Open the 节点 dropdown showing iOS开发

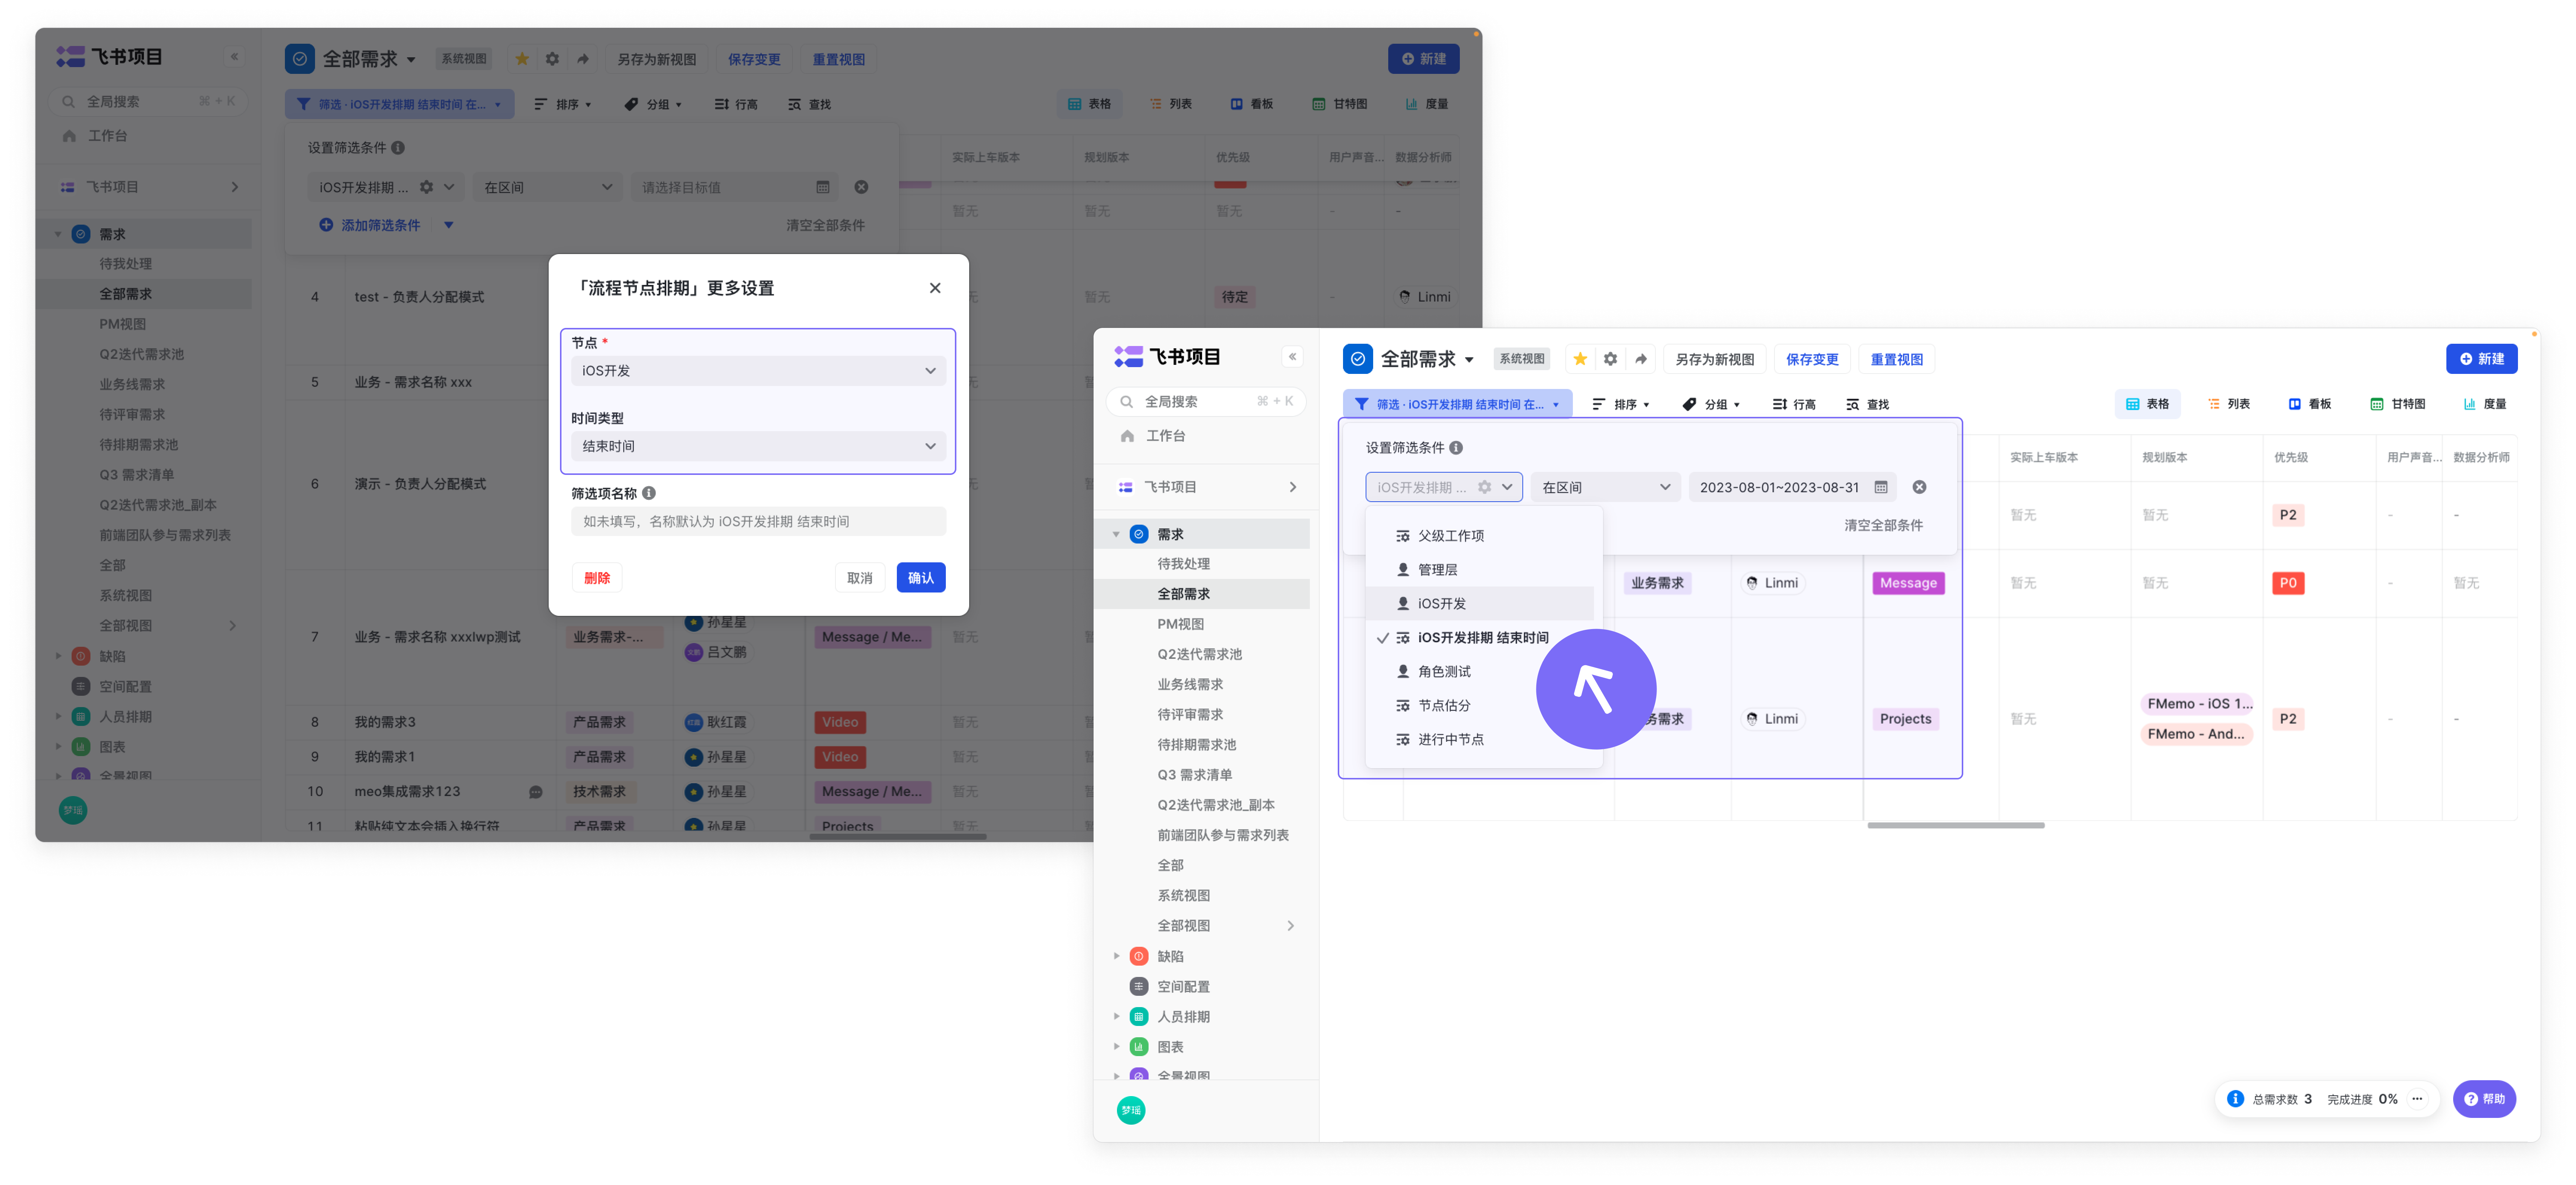758,371
